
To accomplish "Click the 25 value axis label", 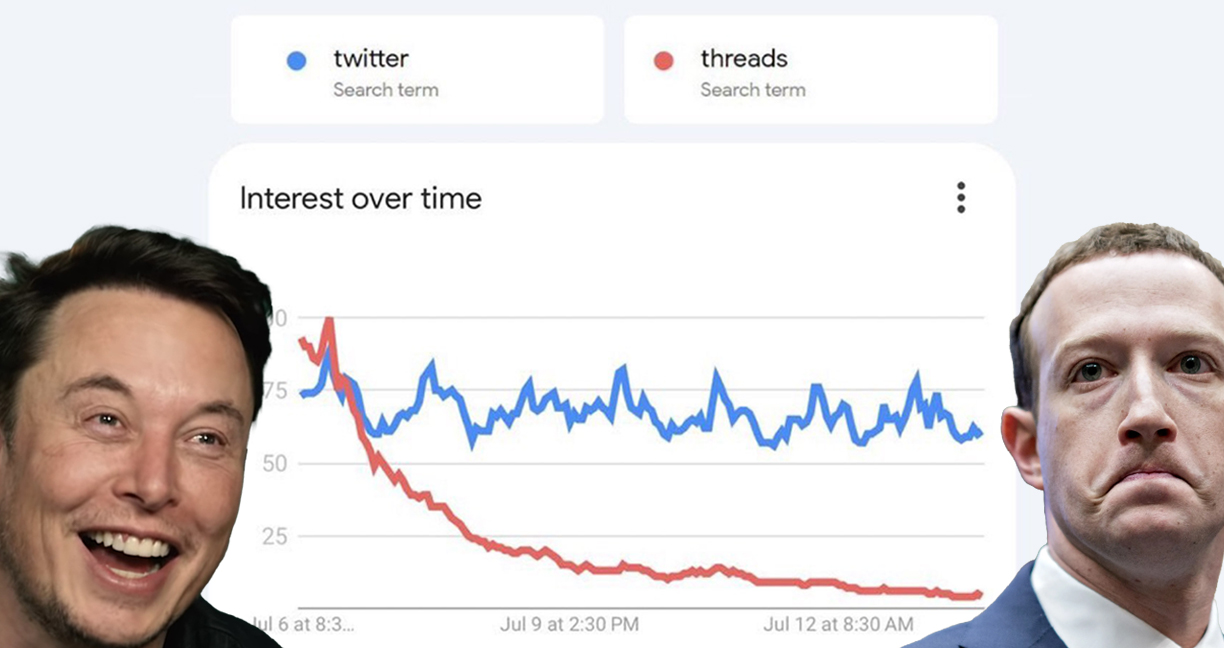I will [x=275, y=537].
